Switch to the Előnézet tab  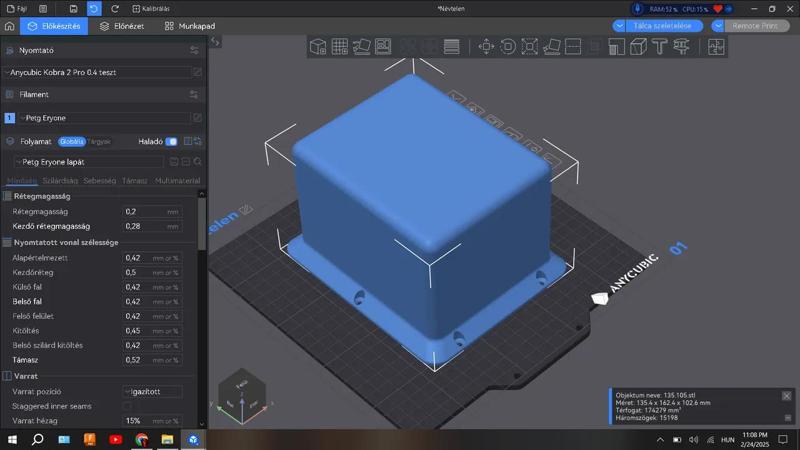coord(122,26)
